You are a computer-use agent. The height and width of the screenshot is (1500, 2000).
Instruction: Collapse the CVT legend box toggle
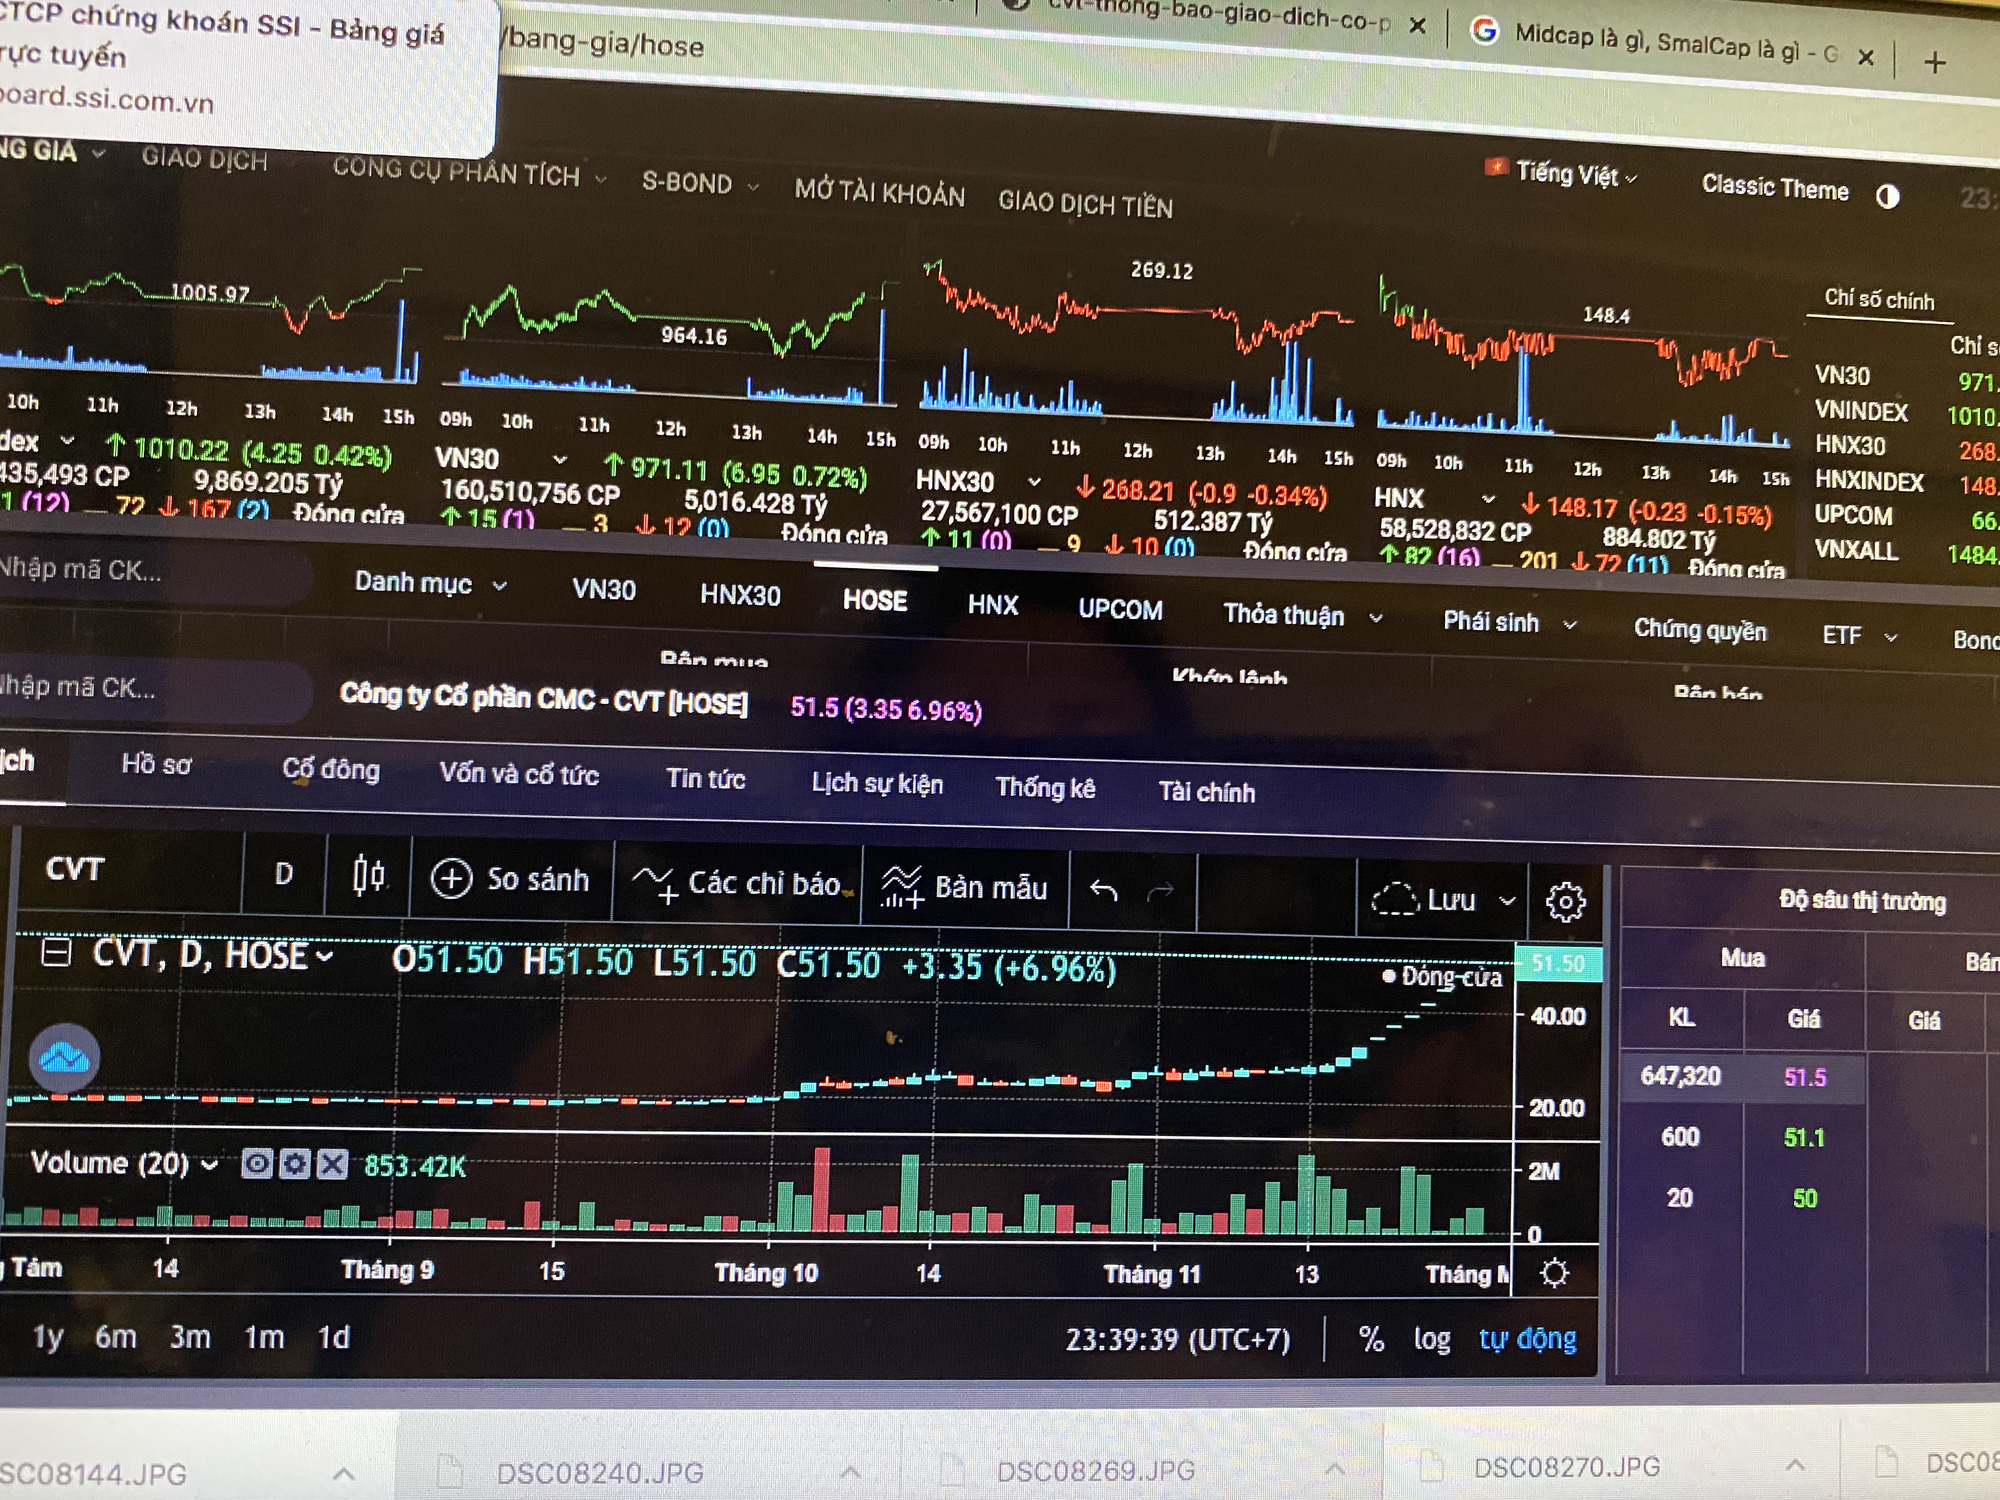point(56,952)
